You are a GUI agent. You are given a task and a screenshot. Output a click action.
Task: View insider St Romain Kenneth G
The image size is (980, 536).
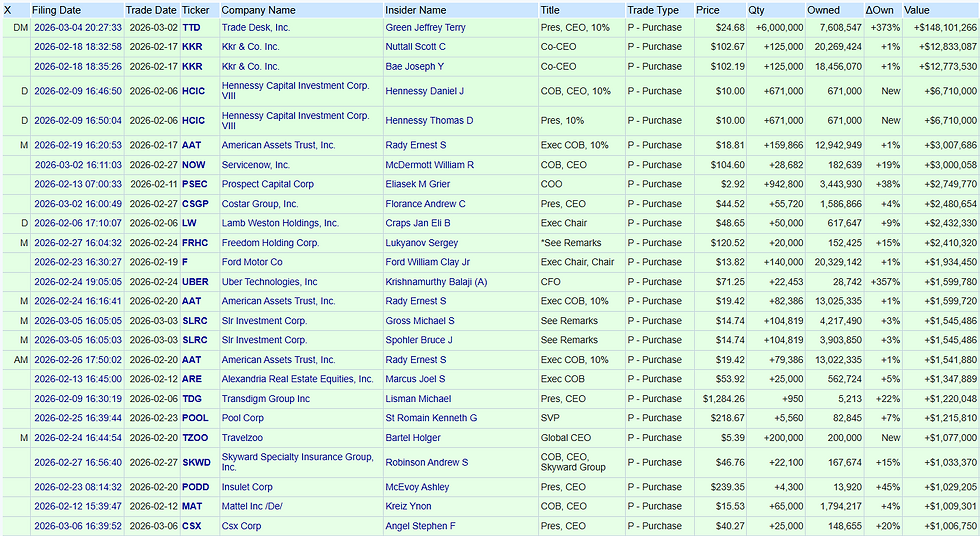pyautogui.click(x=431, y=418)
